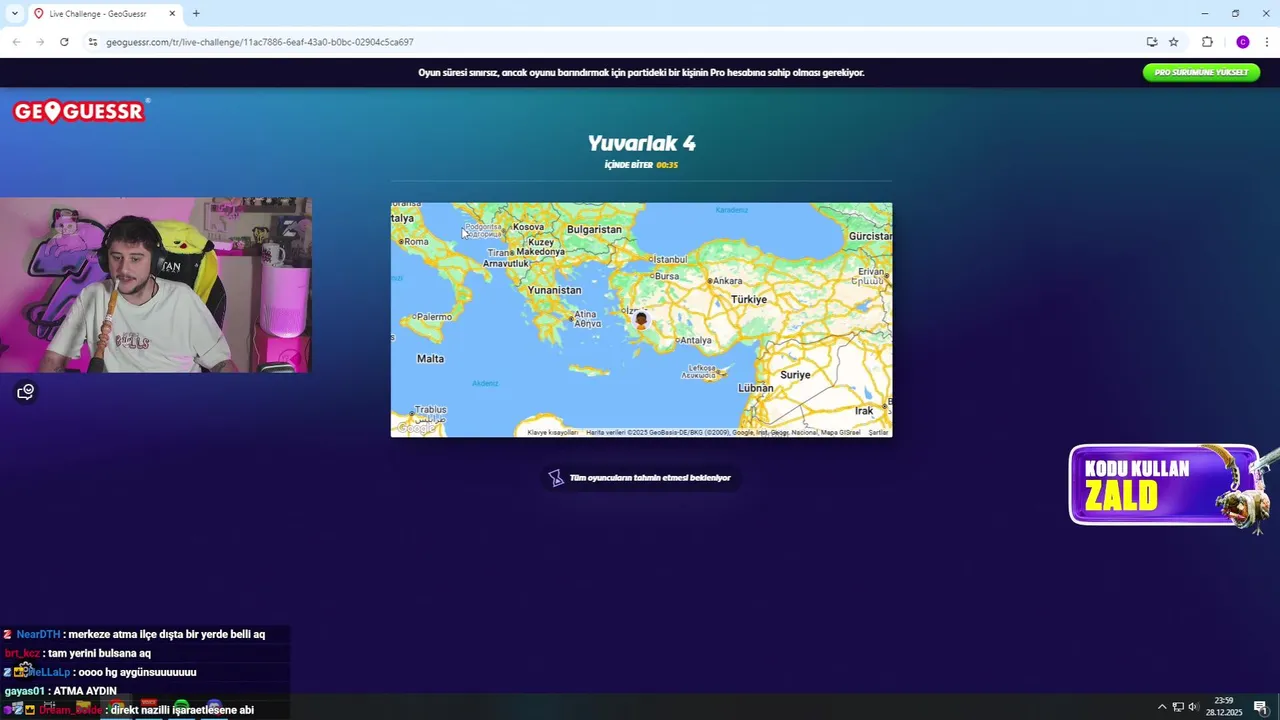Click the Antalya label on the map
This screenshot has width=1280, height=720.
696,340
